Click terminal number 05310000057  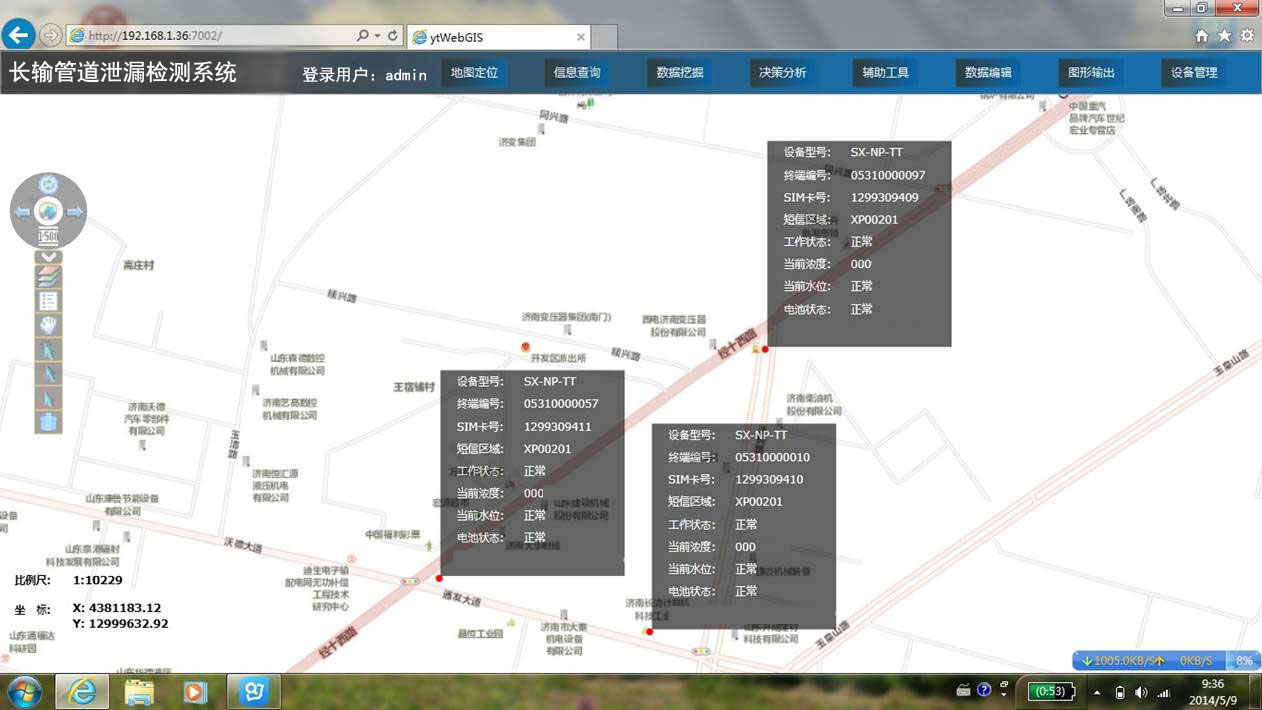tap(561, 404)
